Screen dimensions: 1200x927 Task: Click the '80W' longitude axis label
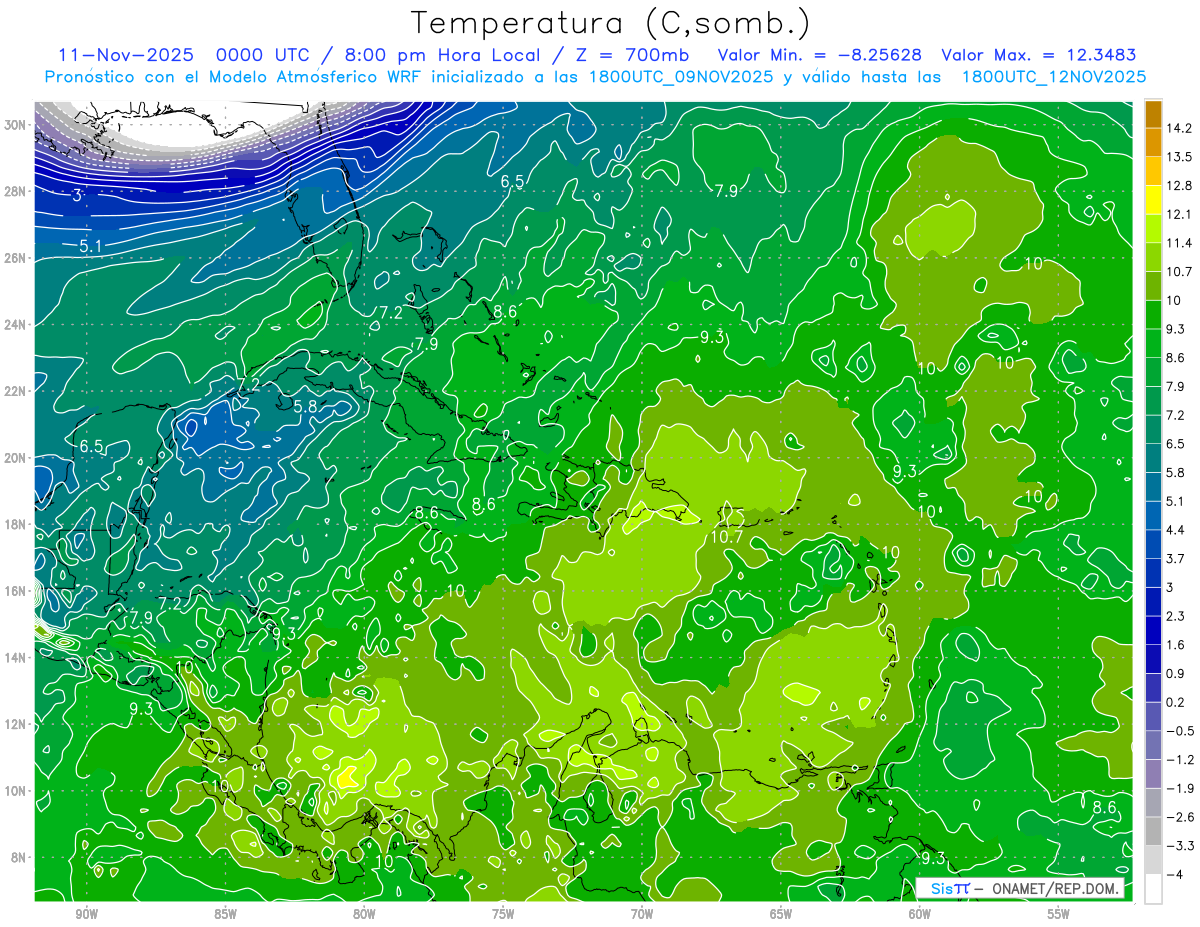364,913
